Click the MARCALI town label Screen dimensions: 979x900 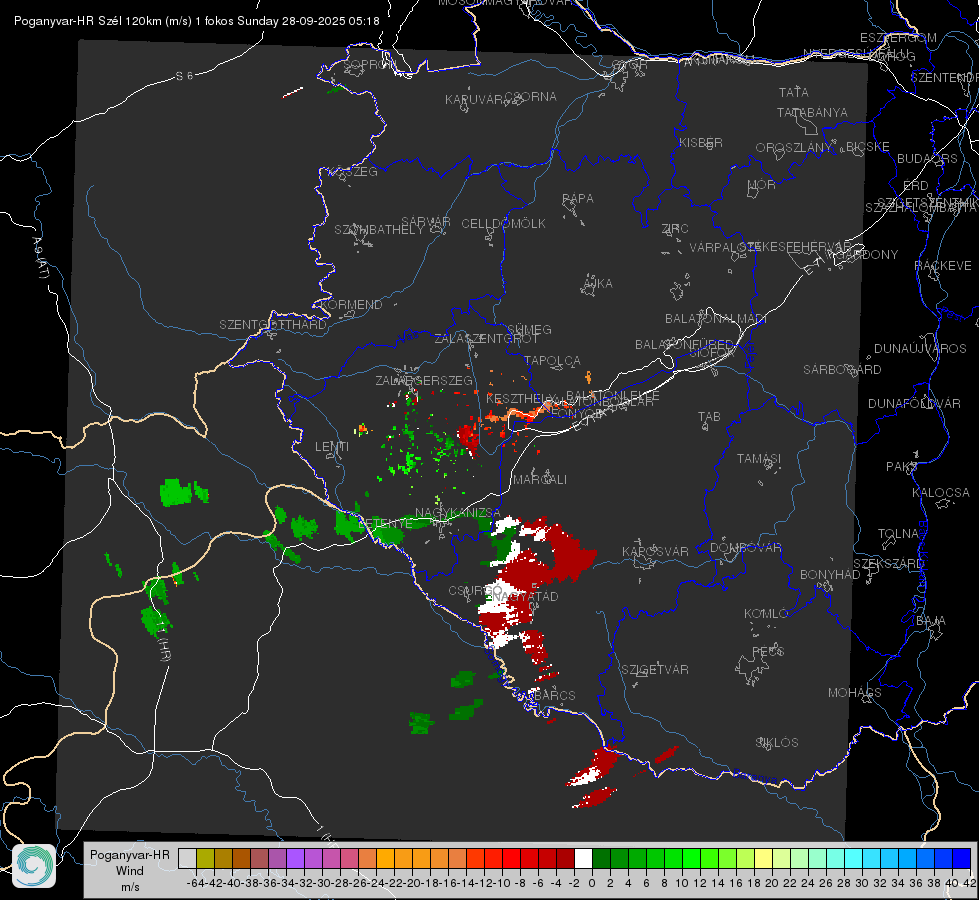point(540,480)
